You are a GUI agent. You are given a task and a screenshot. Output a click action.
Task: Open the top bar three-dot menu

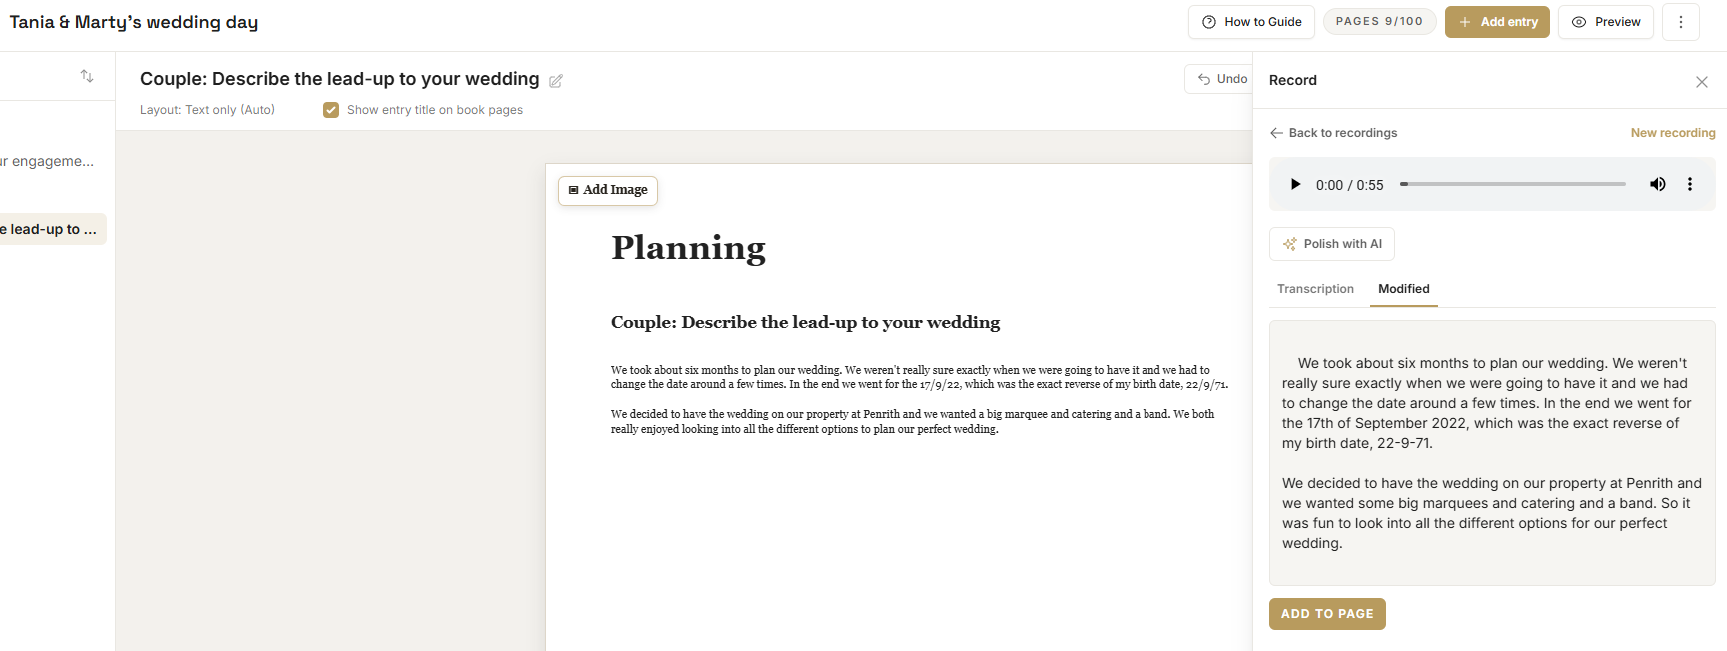click(x=1681, y=22)
